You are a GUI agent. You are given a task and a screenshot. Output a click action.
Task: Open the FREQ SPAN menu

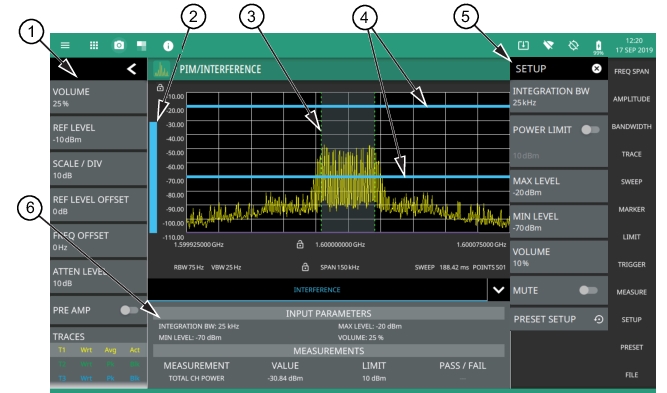(631, 71)
